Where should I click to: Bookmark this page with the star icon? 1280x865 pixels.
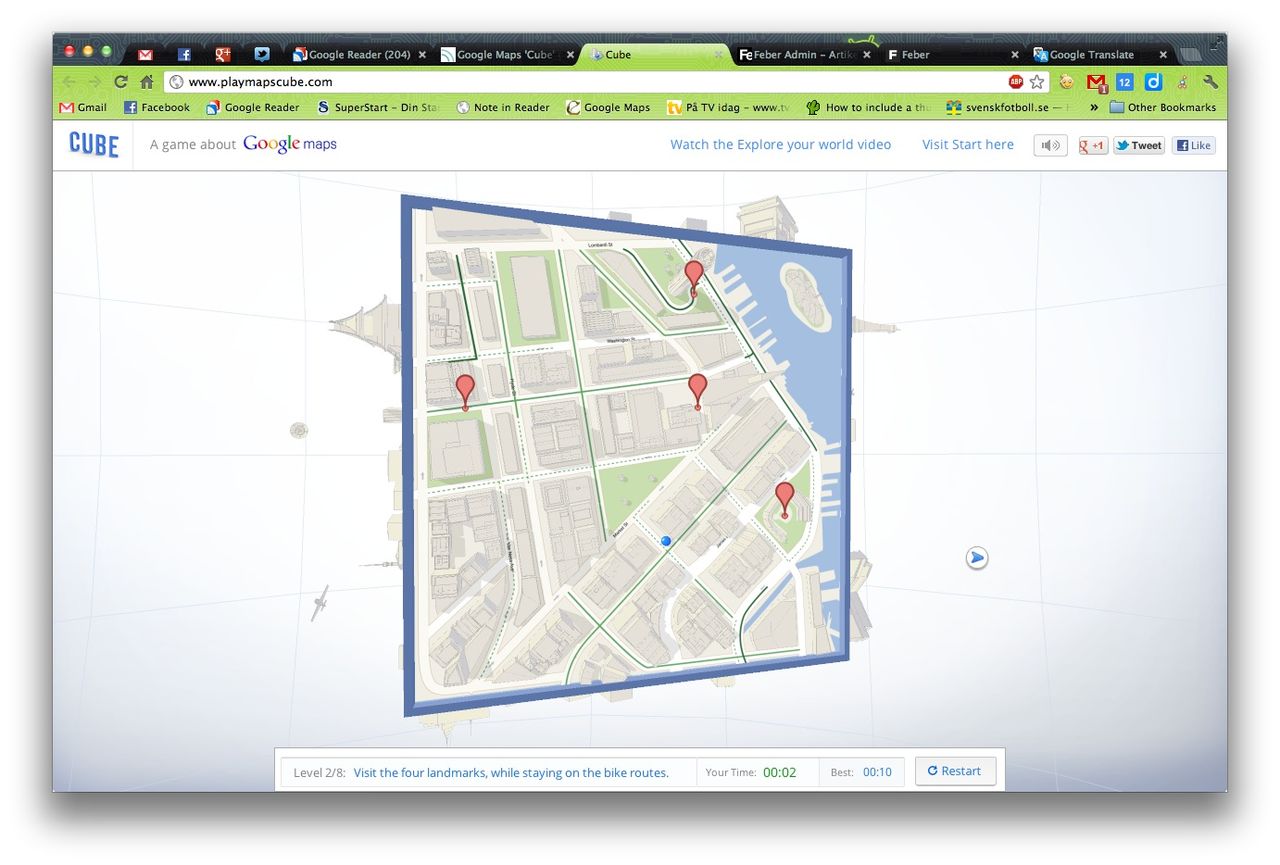[1037, 82]
